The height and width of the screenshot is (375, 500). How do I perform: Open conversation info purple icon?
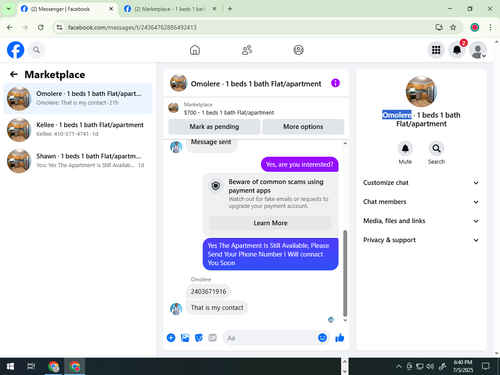click(x=335, y=83)
